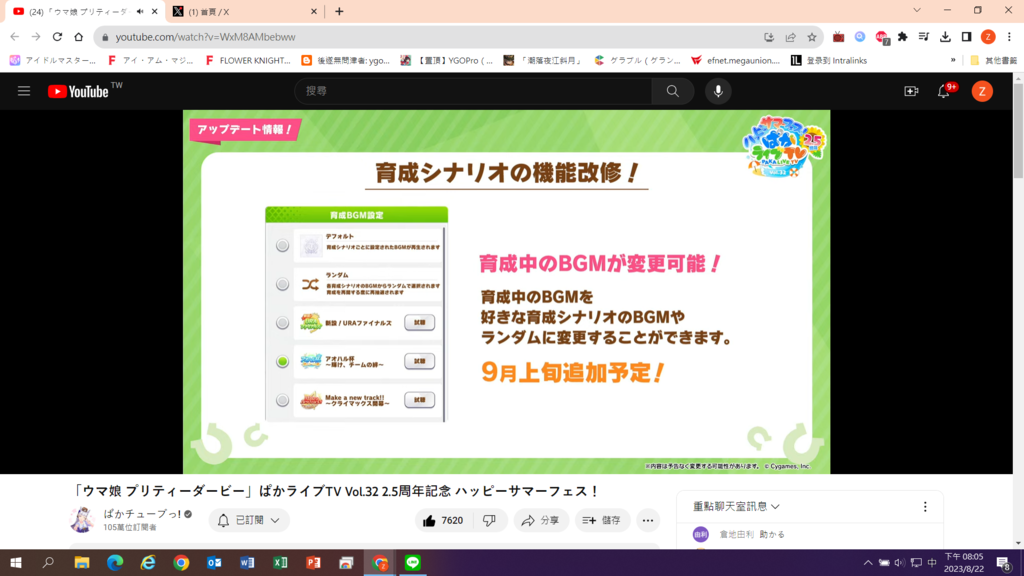Open more actions under the video
Image resolution: width=1024 pixels, height=576 pixels.
[x=648, y=520]
